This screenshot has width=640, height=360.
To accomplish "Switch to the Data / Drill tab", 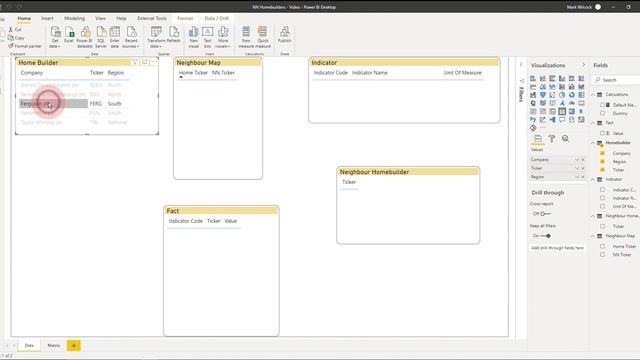I will click(x=217, y=18).
